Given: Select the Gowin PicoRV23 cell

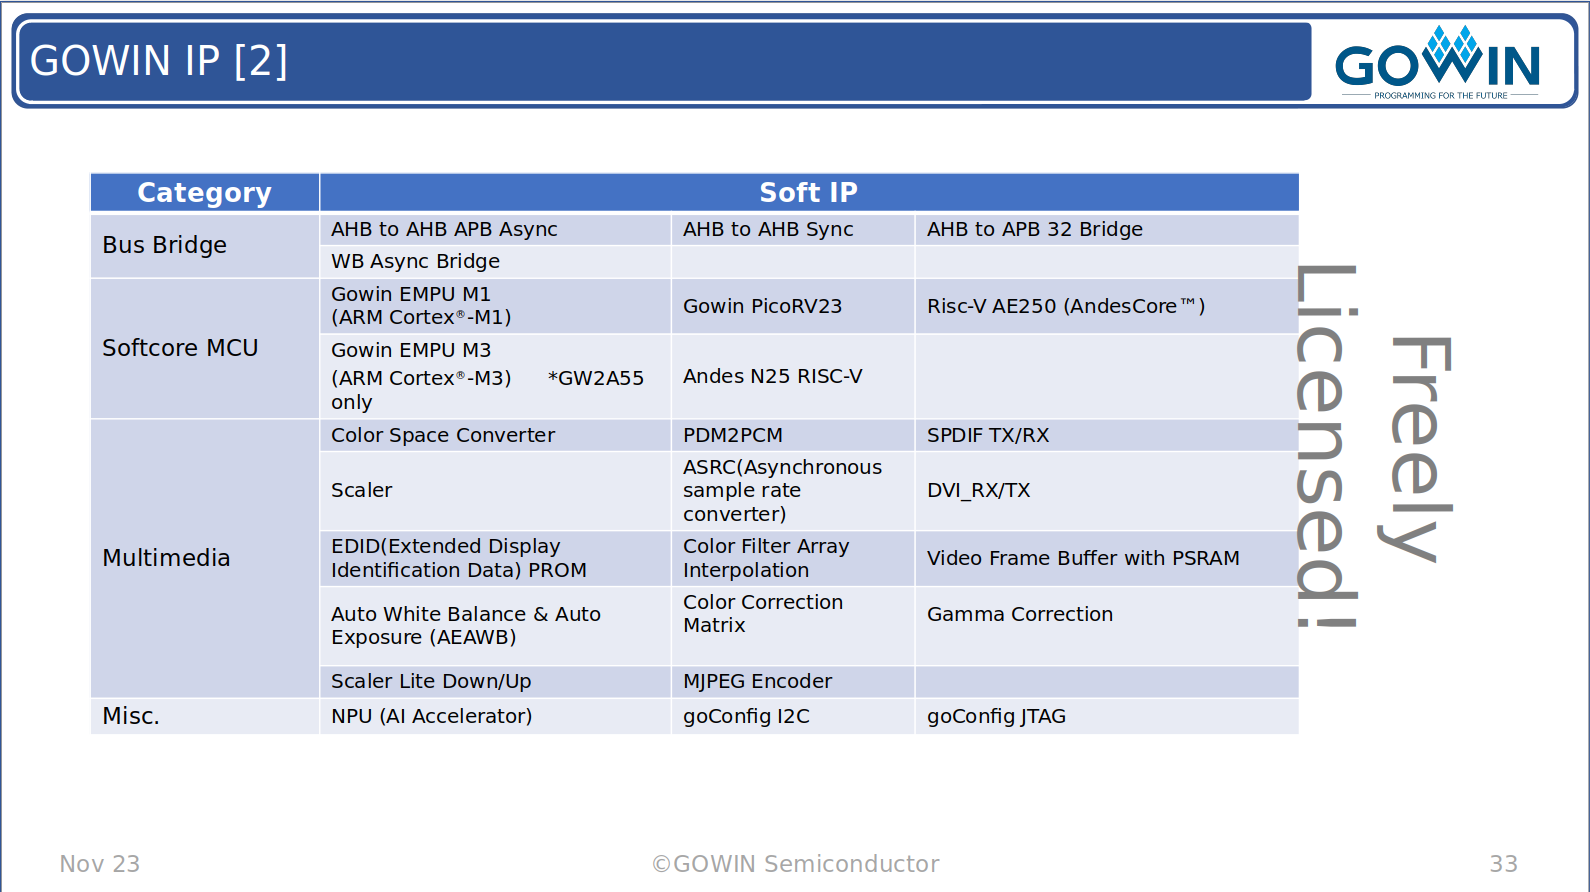Looking at the screenshot, I should pos(793,306).
